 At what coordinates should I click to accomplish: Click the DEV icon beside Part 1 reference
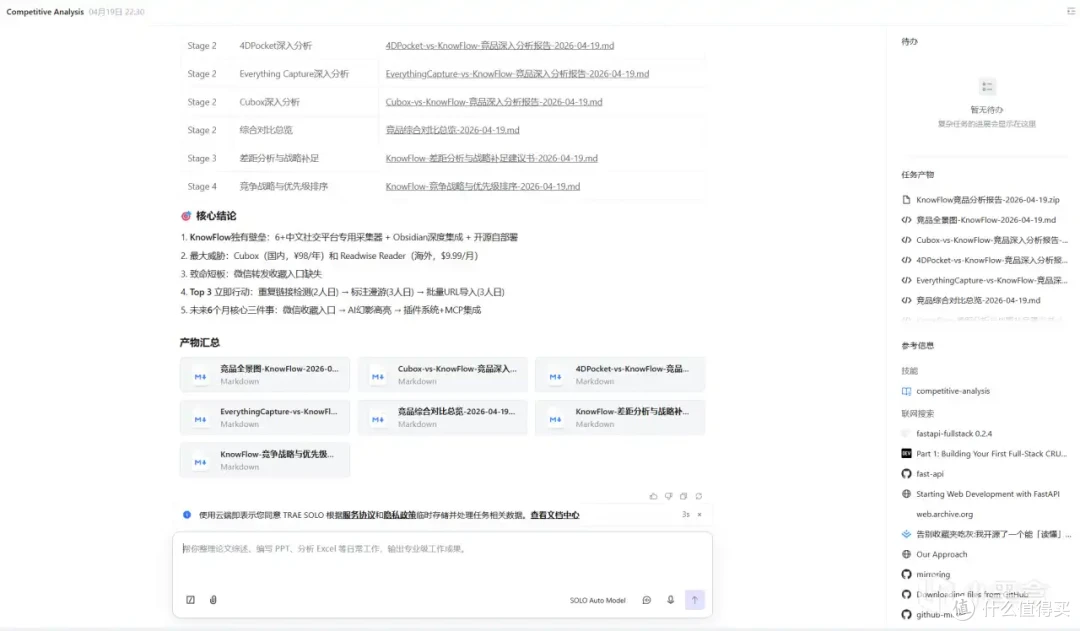pyautogui.click(x=906, y=454)
